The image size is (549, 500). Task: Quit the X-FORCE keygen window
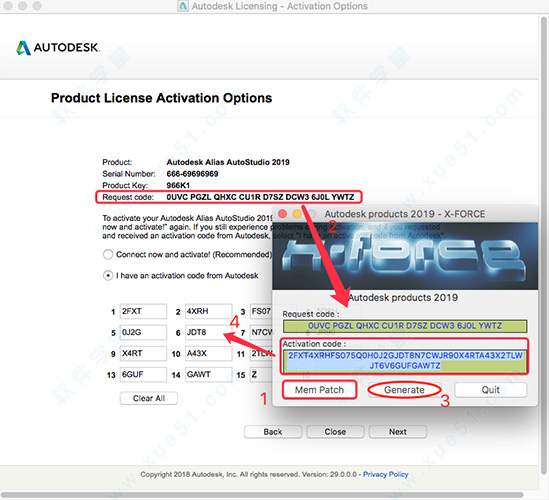click(490, 390)
